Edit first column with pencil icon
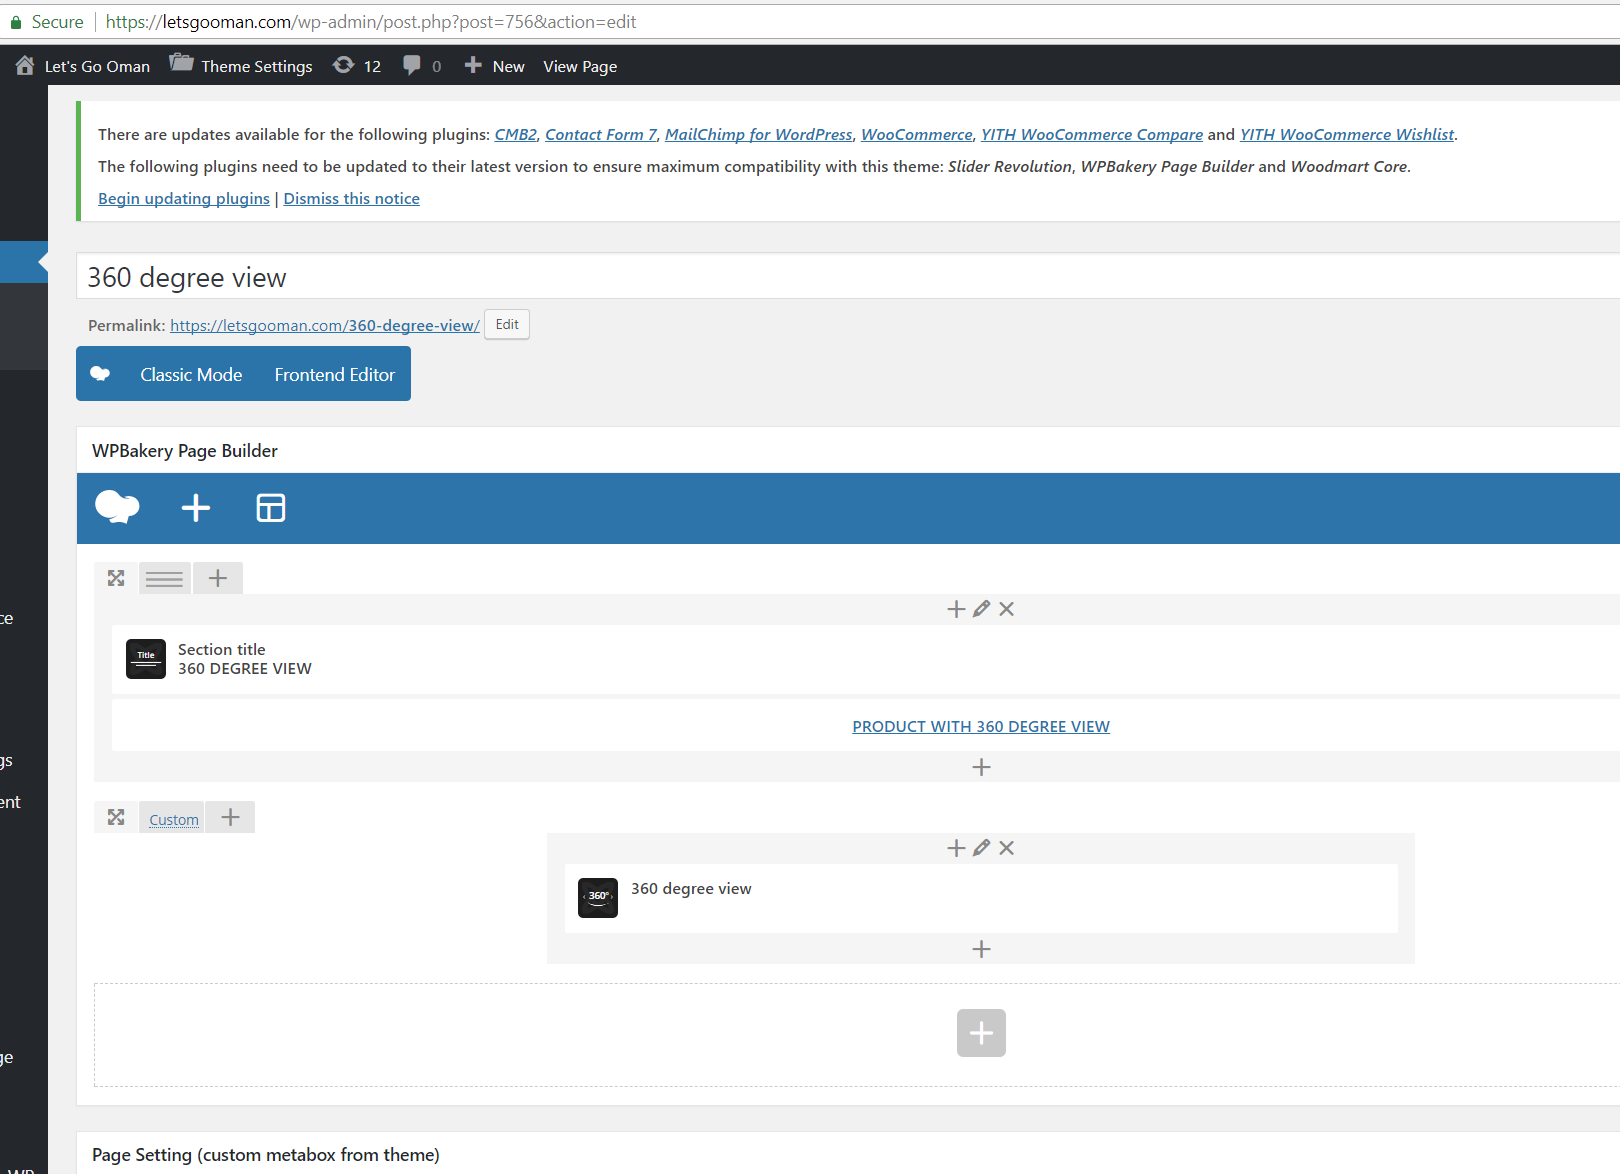The image size is (1620, 1174). [981, 609]
